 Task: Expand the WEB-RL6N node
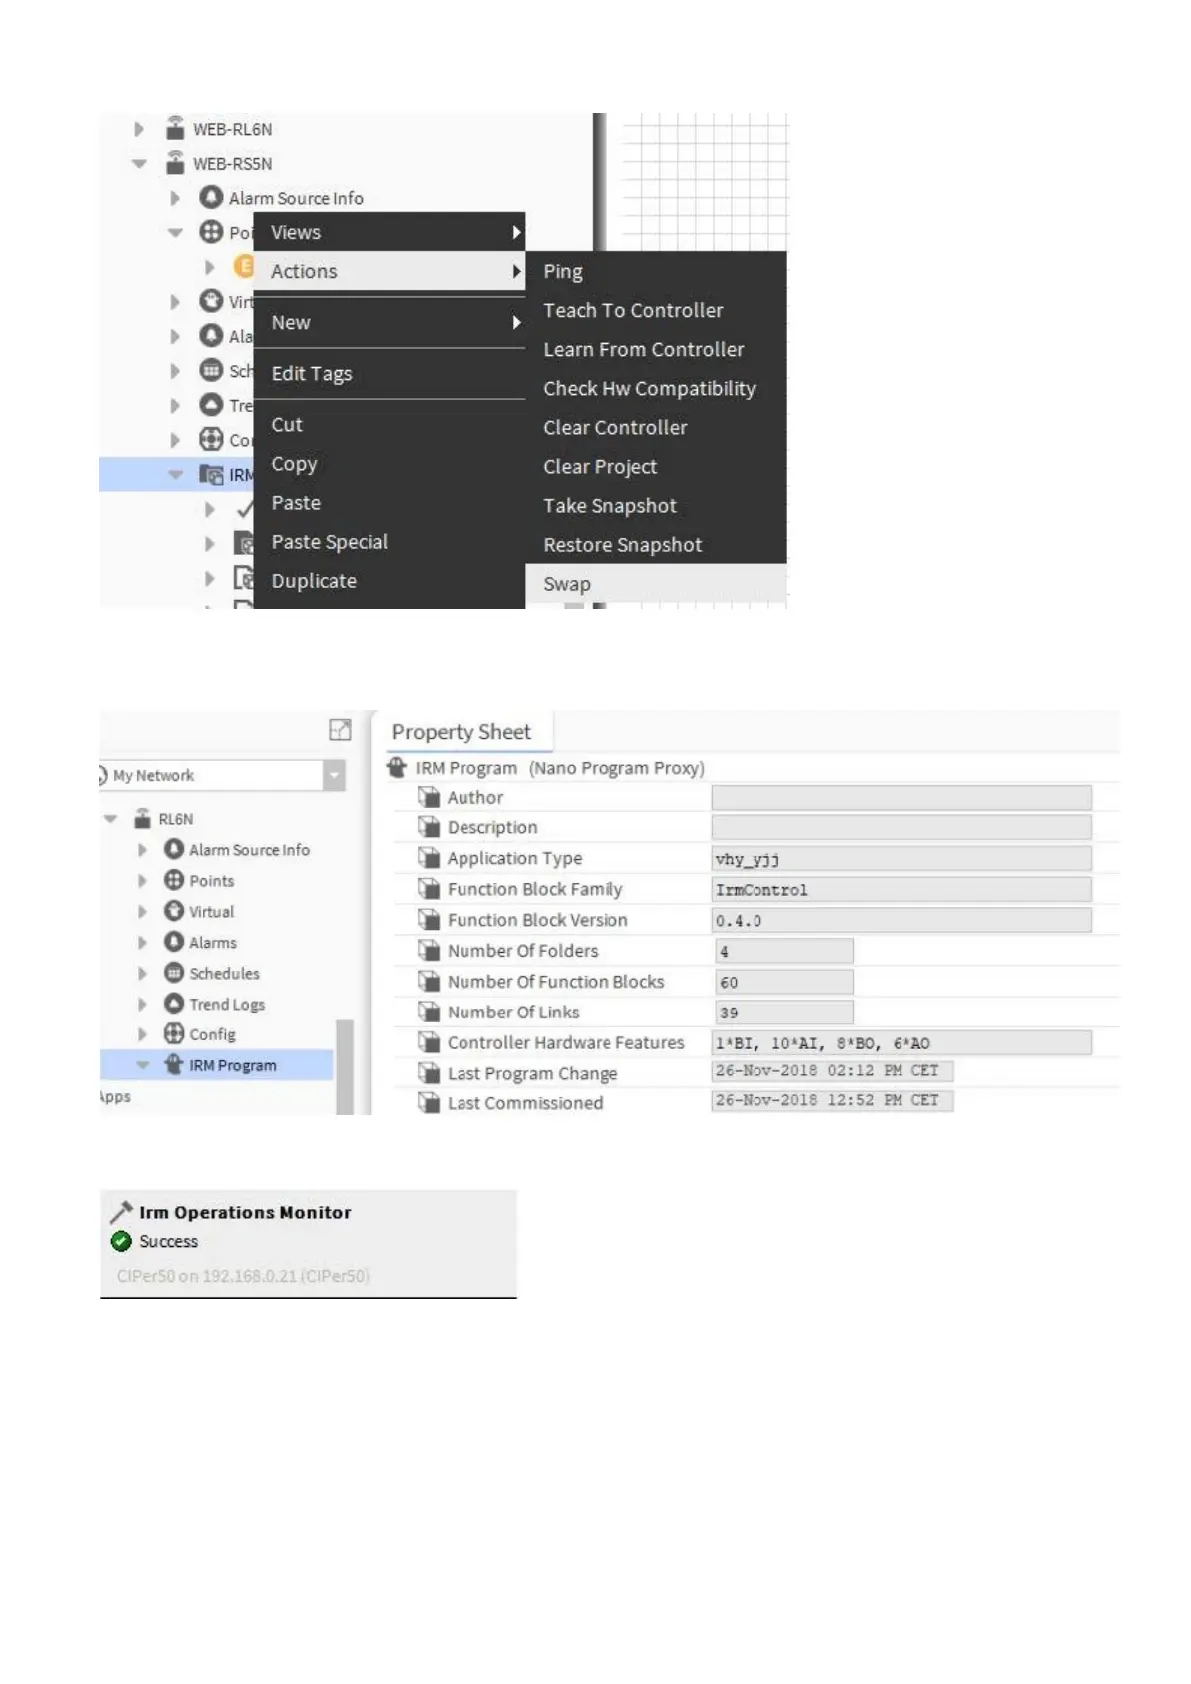click(x=139, y=129)
